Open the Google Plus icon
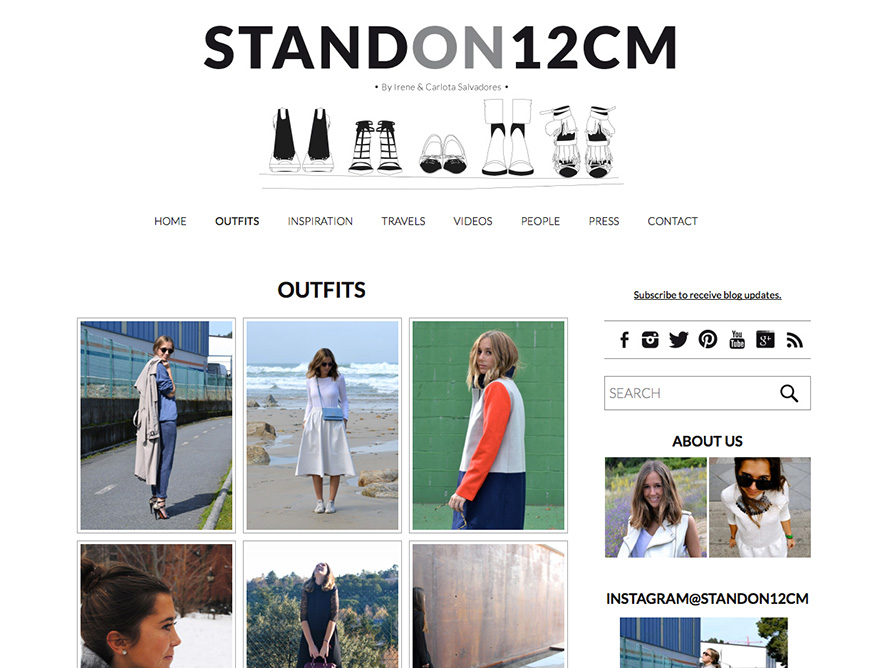This screenshot has width=890, height=668. pyautogui.click(x=765, y=339)
